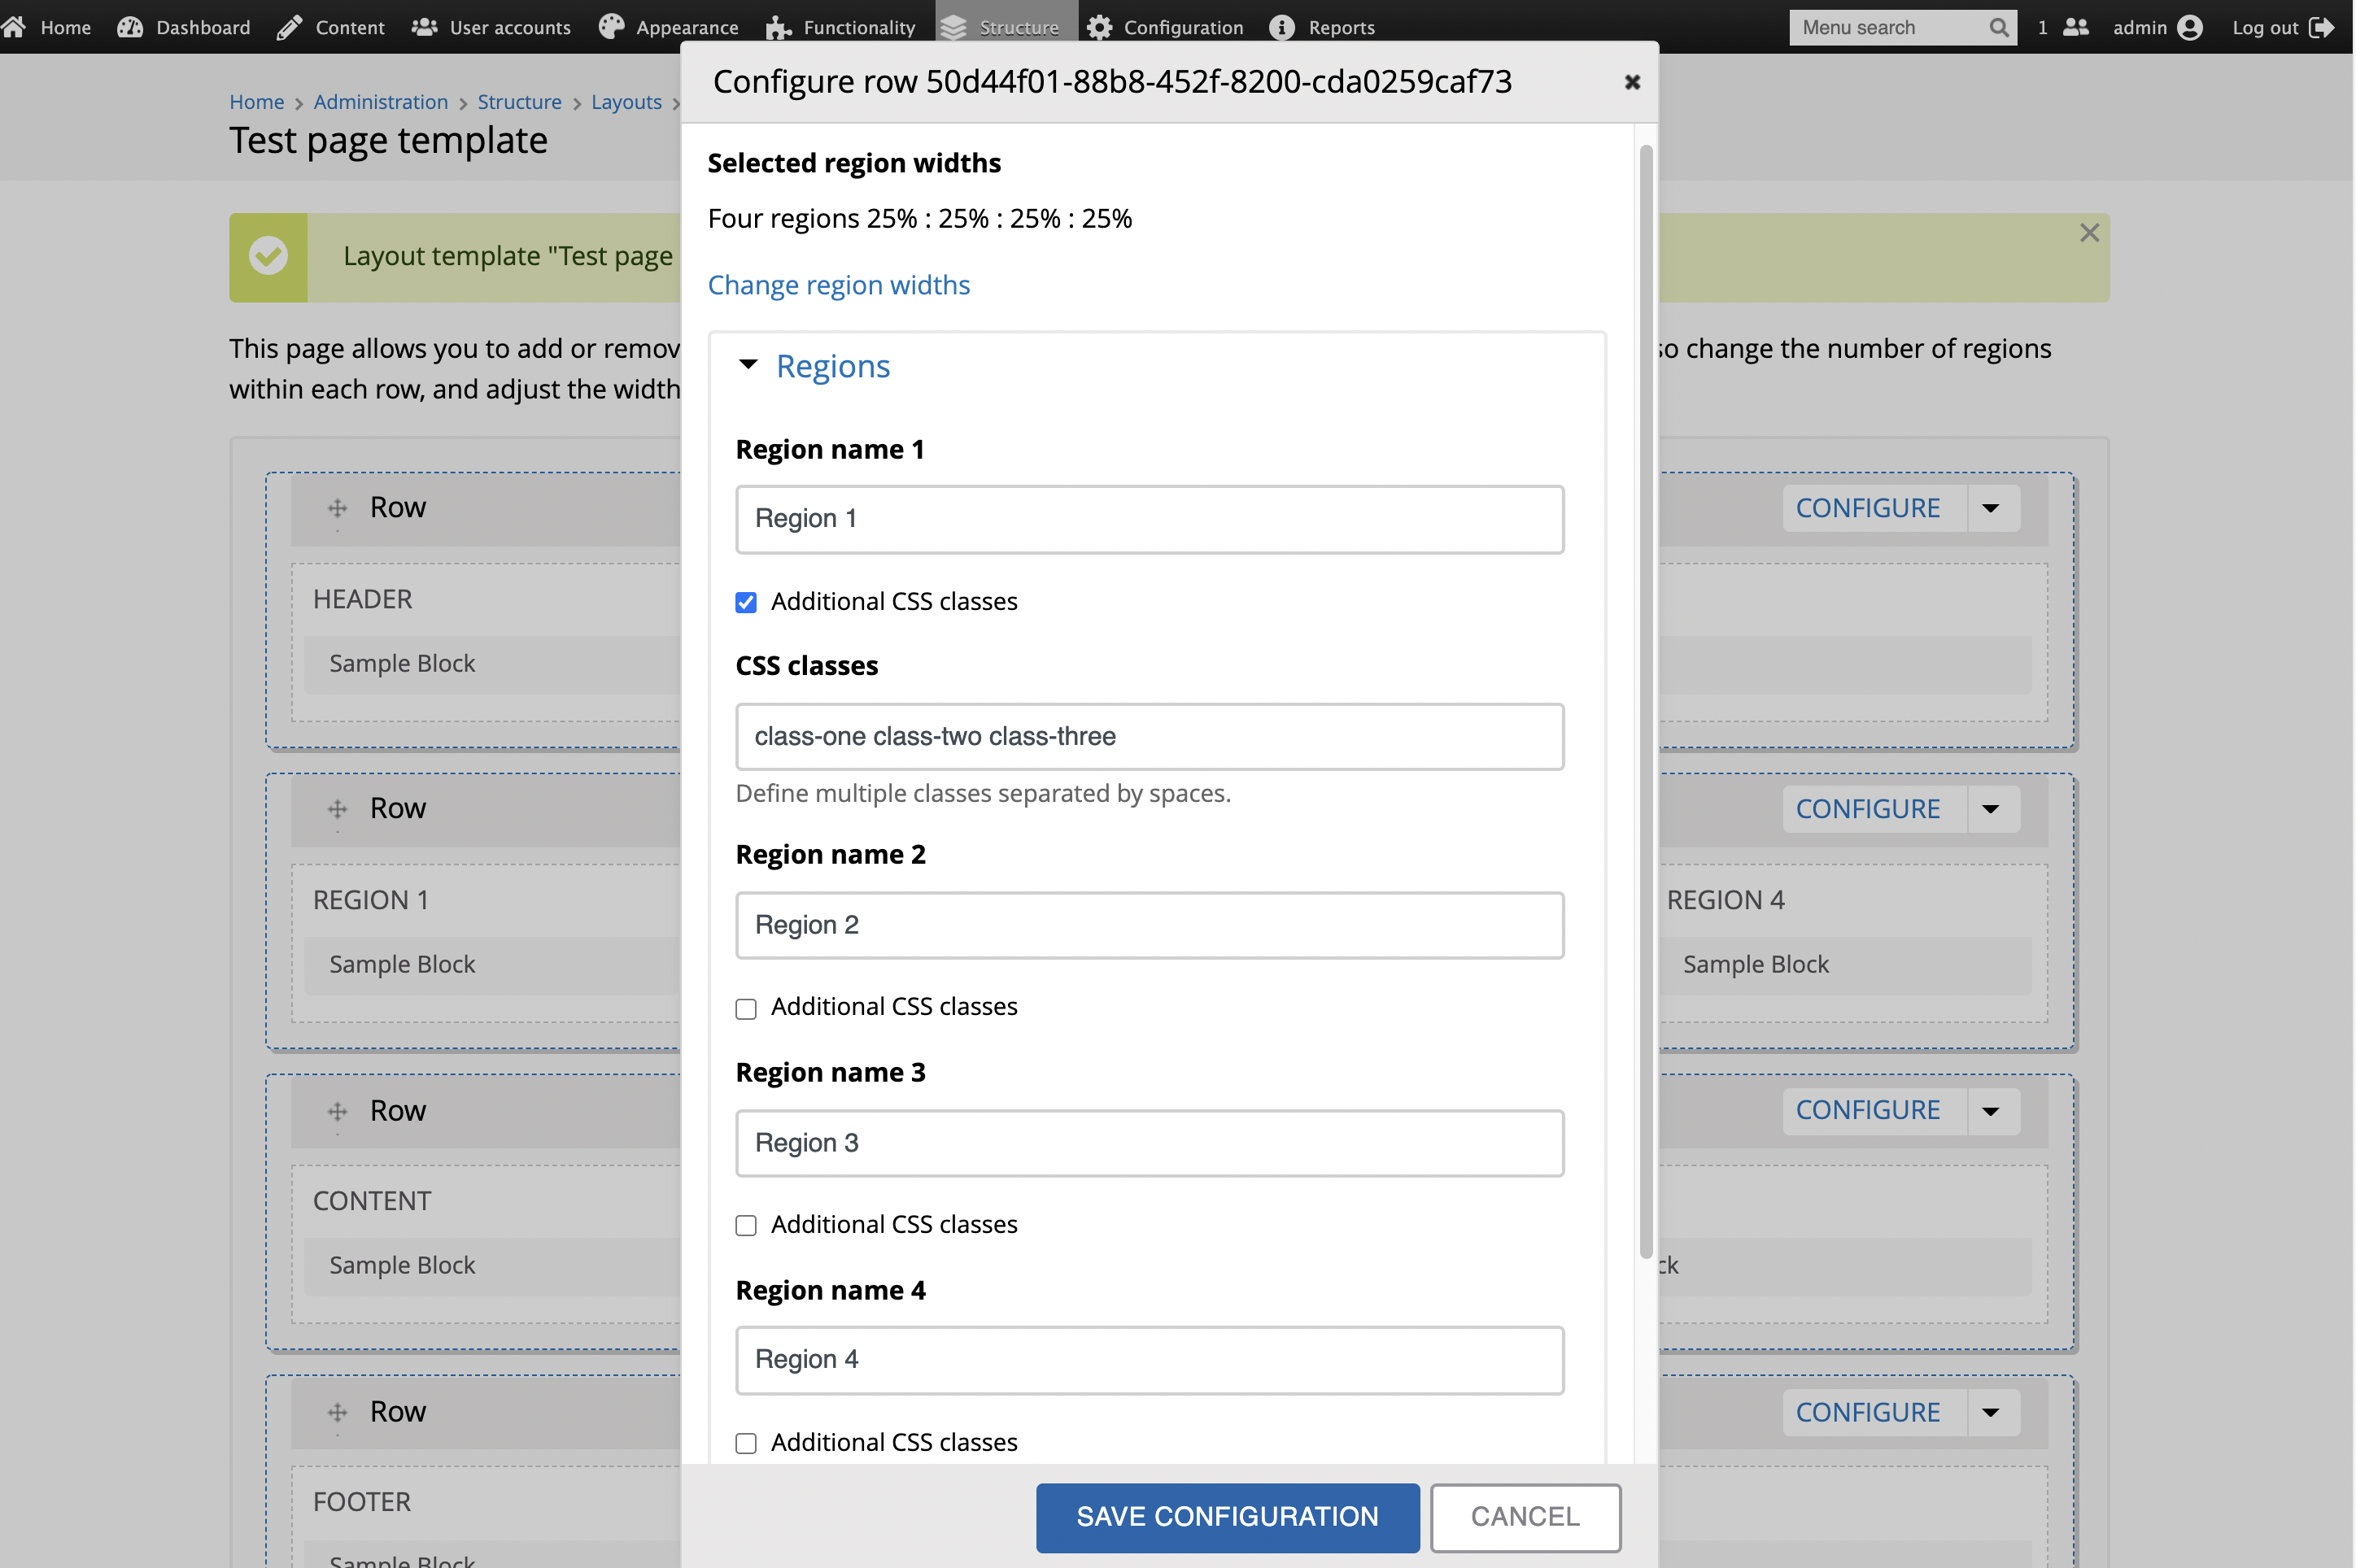Image resolution: width=2356 pixels, height=1568 pixels.
Task: Open the Change region widths link
Action: tap(838, 285)
